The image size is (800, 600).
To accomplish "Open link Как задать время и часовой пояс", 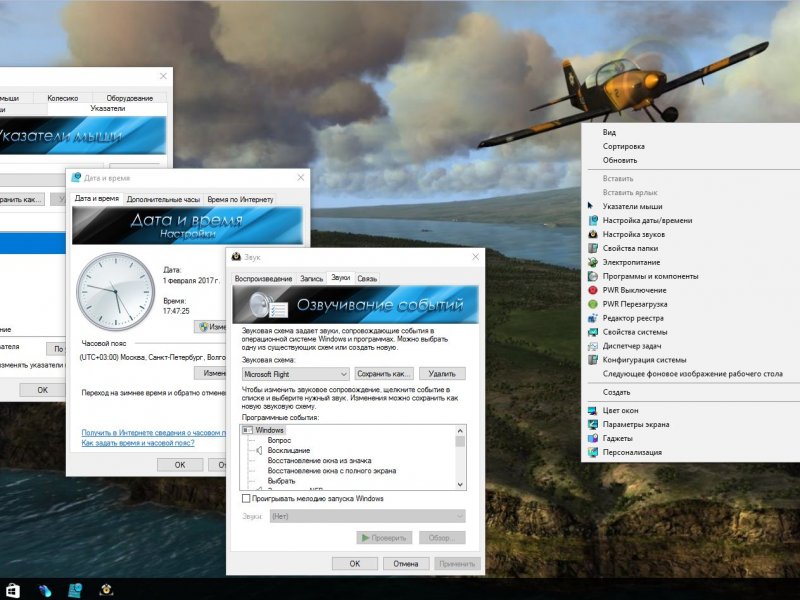I will (138, 443).
